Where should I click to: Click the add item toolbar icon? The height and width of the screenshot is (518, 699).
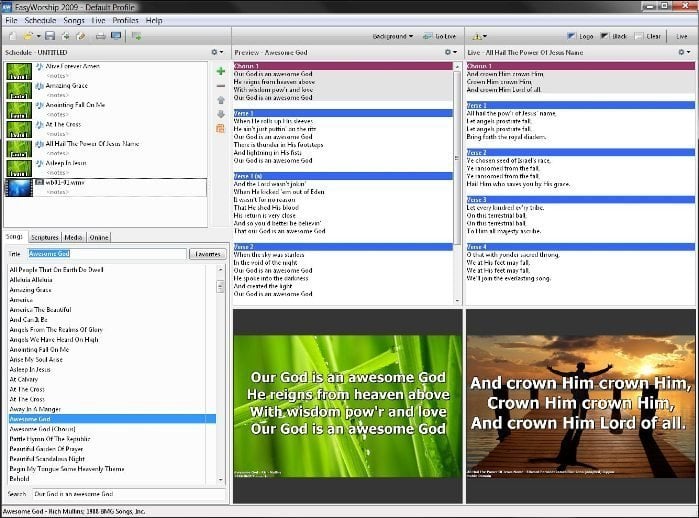click(66, 36)
